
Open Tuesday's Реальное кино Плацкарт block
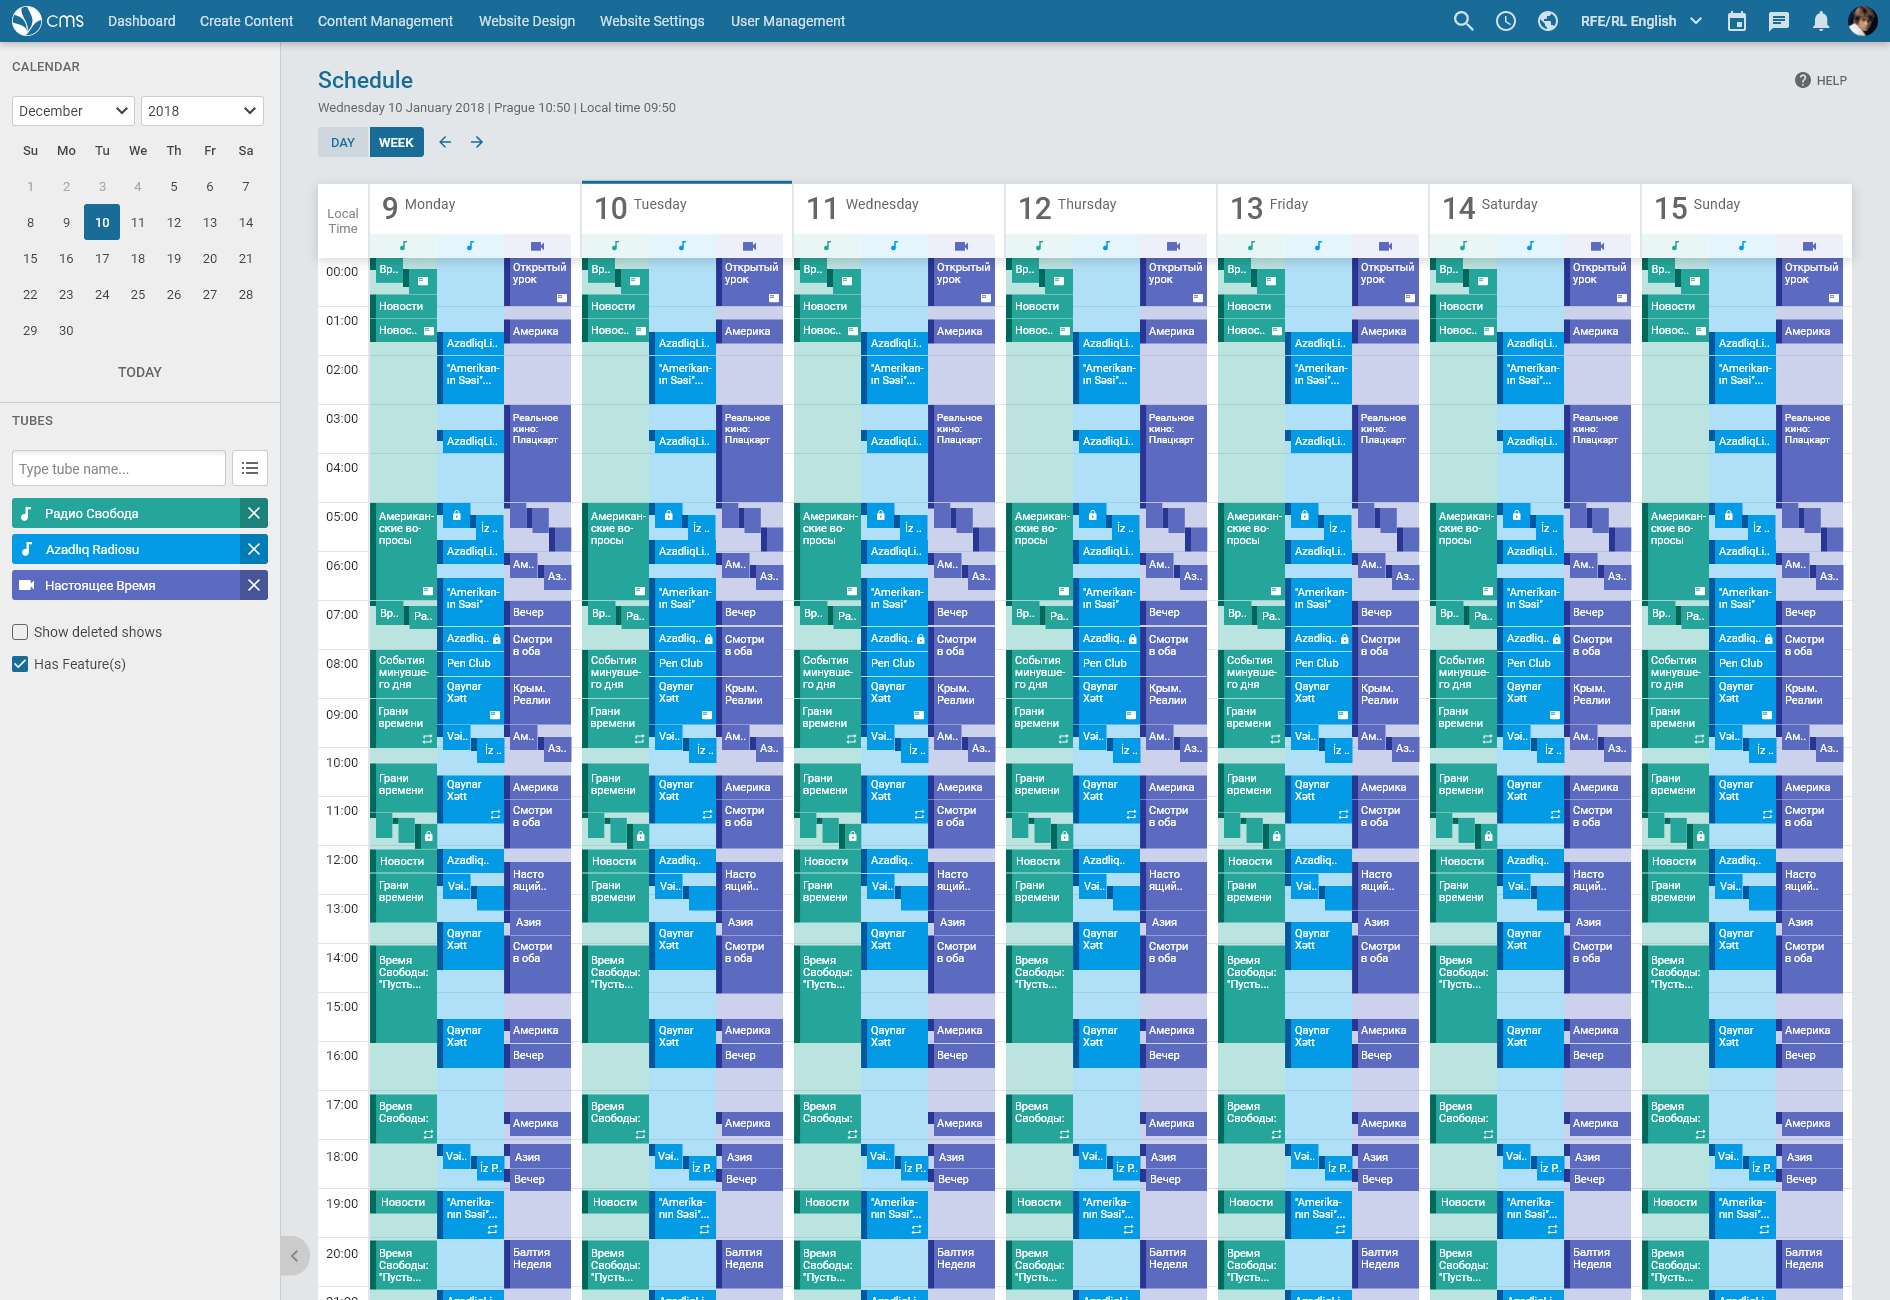750,453
